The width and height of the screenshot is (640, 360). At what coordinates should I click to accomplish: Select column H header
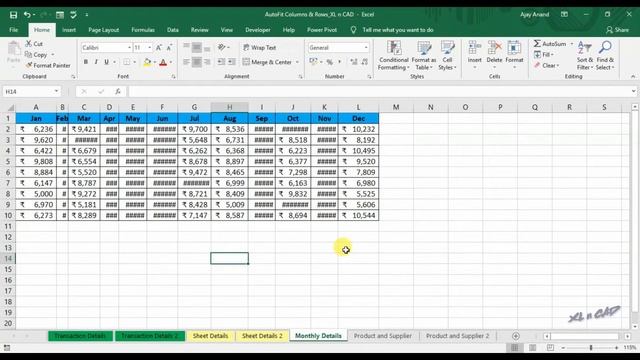[229, 107]
